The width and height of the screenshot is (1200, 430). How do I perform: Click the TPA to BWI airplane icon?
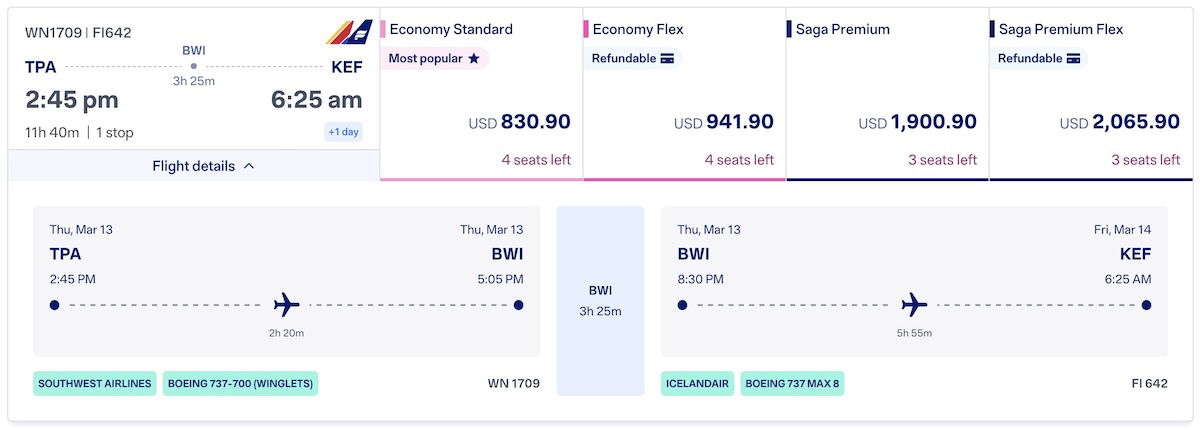287,304
